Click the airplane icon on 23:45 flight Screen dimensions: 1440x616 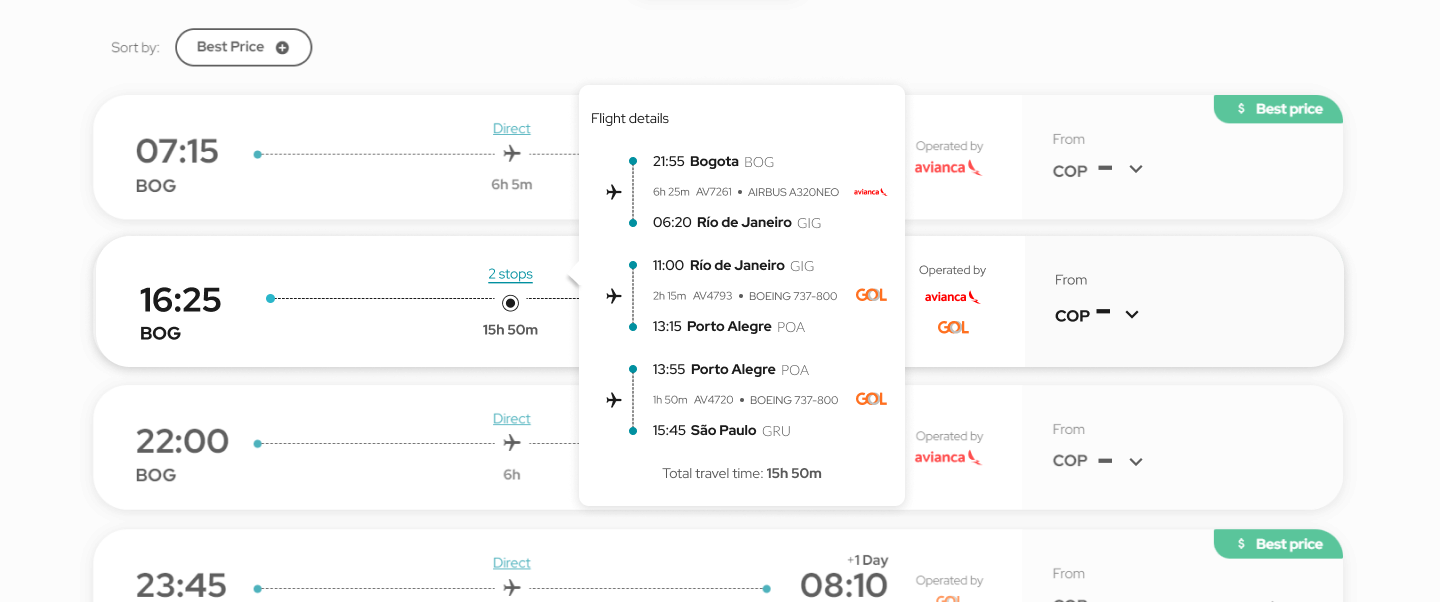pyautogui.click(x=512, y=588)
